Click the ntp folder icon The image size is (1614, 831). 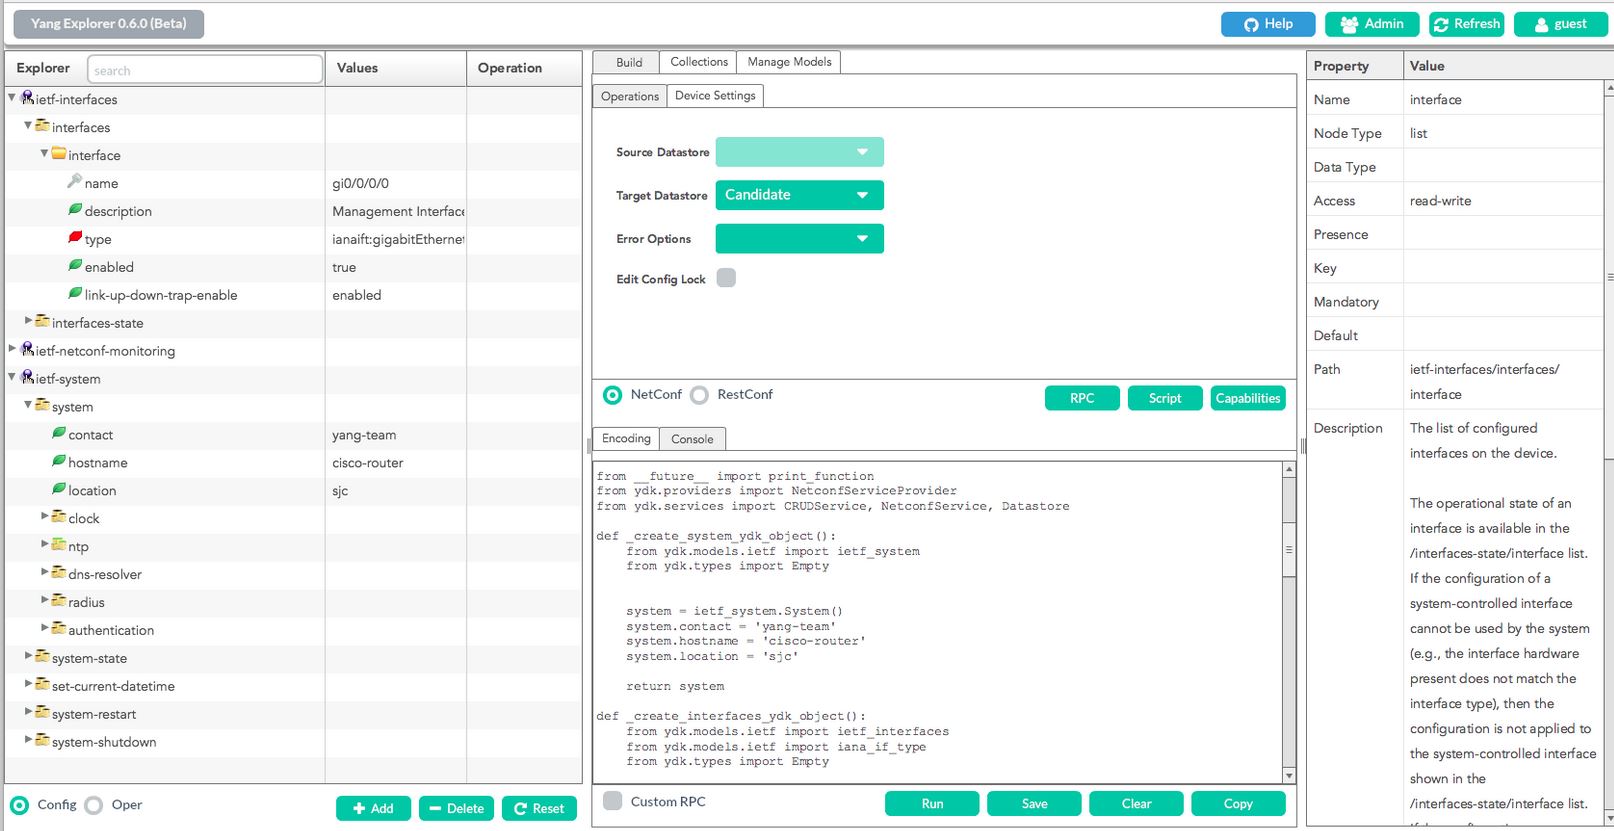(59, 545)
